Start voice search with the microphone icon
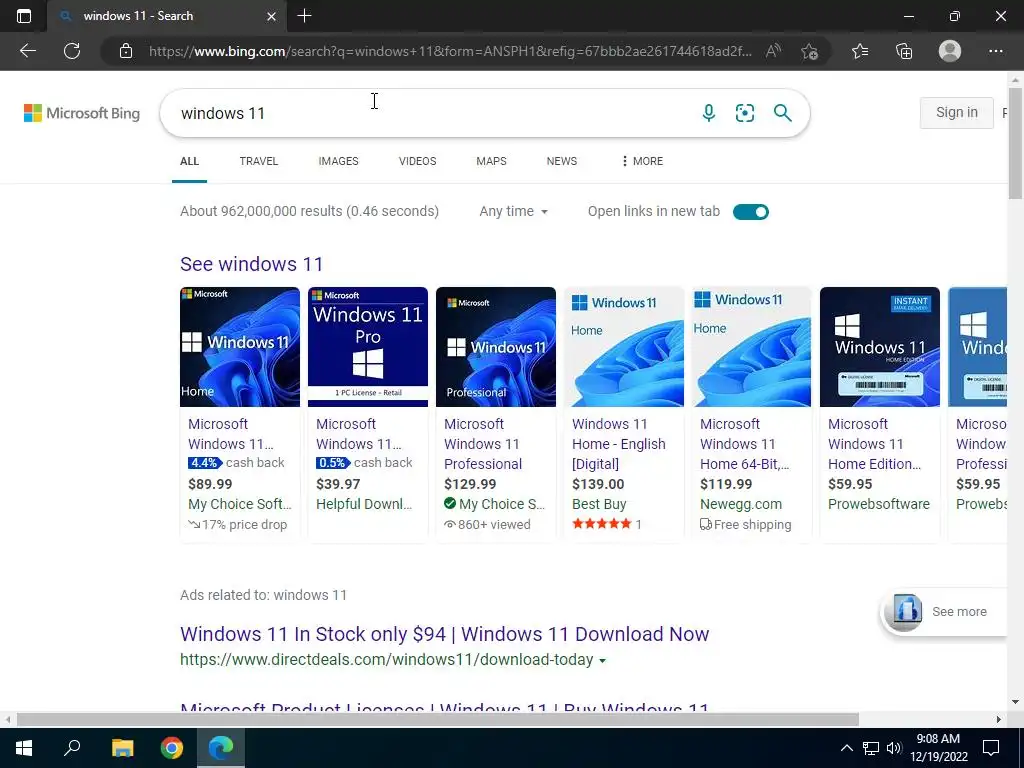1024x768 pixels. pyautogui.click(x=709, y=113)
